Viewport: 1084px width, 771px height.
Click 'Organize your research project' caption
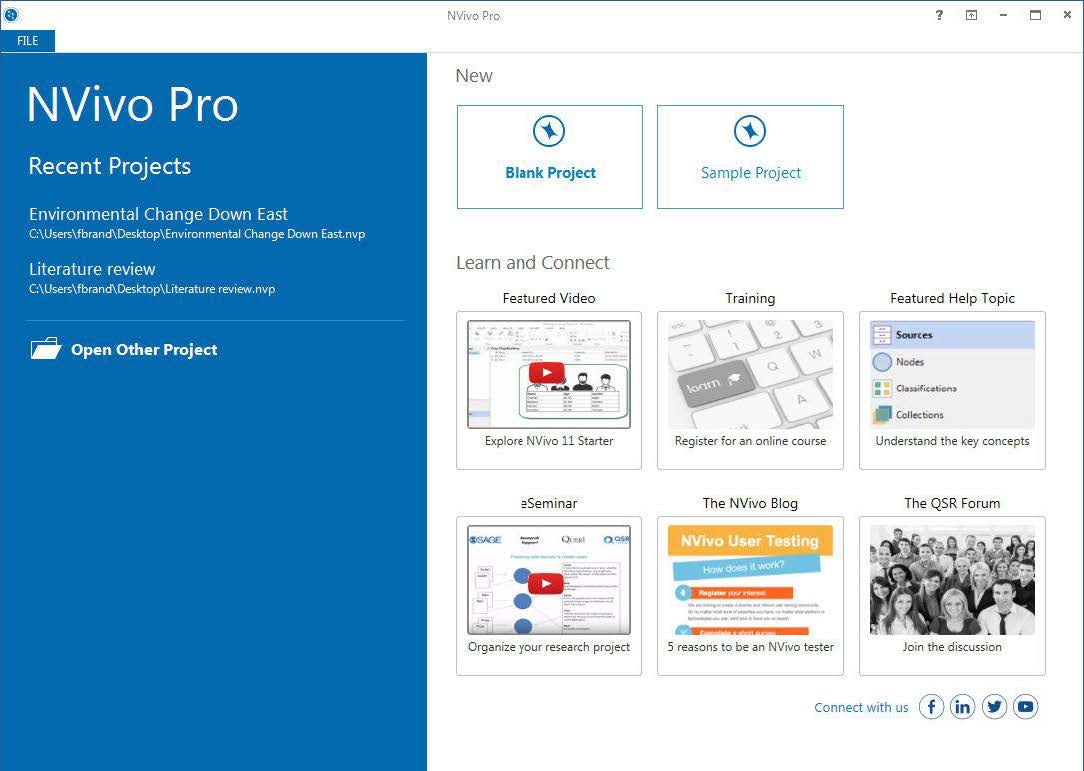(x=549, y=647)
